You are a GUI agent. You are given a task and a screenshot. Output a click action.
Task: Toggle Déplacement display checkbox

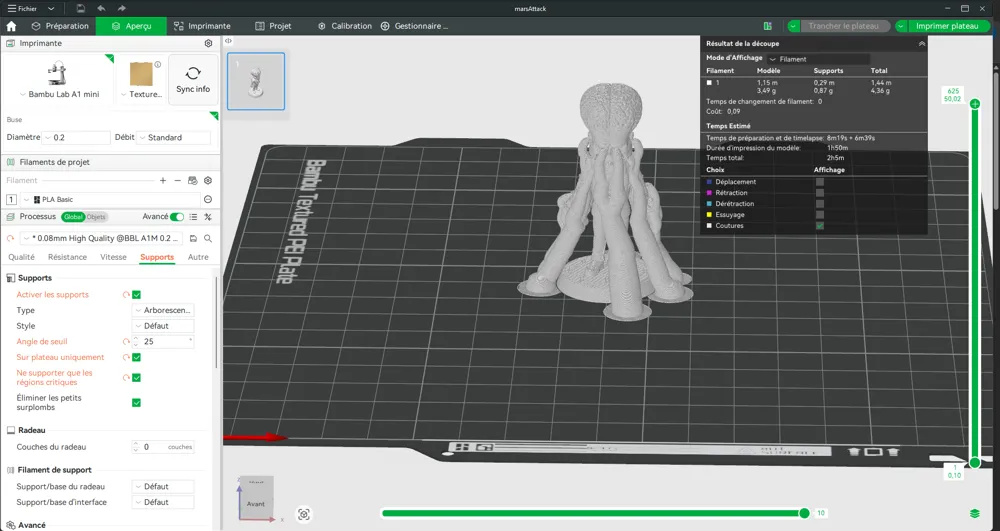click(x=820, y=182)
